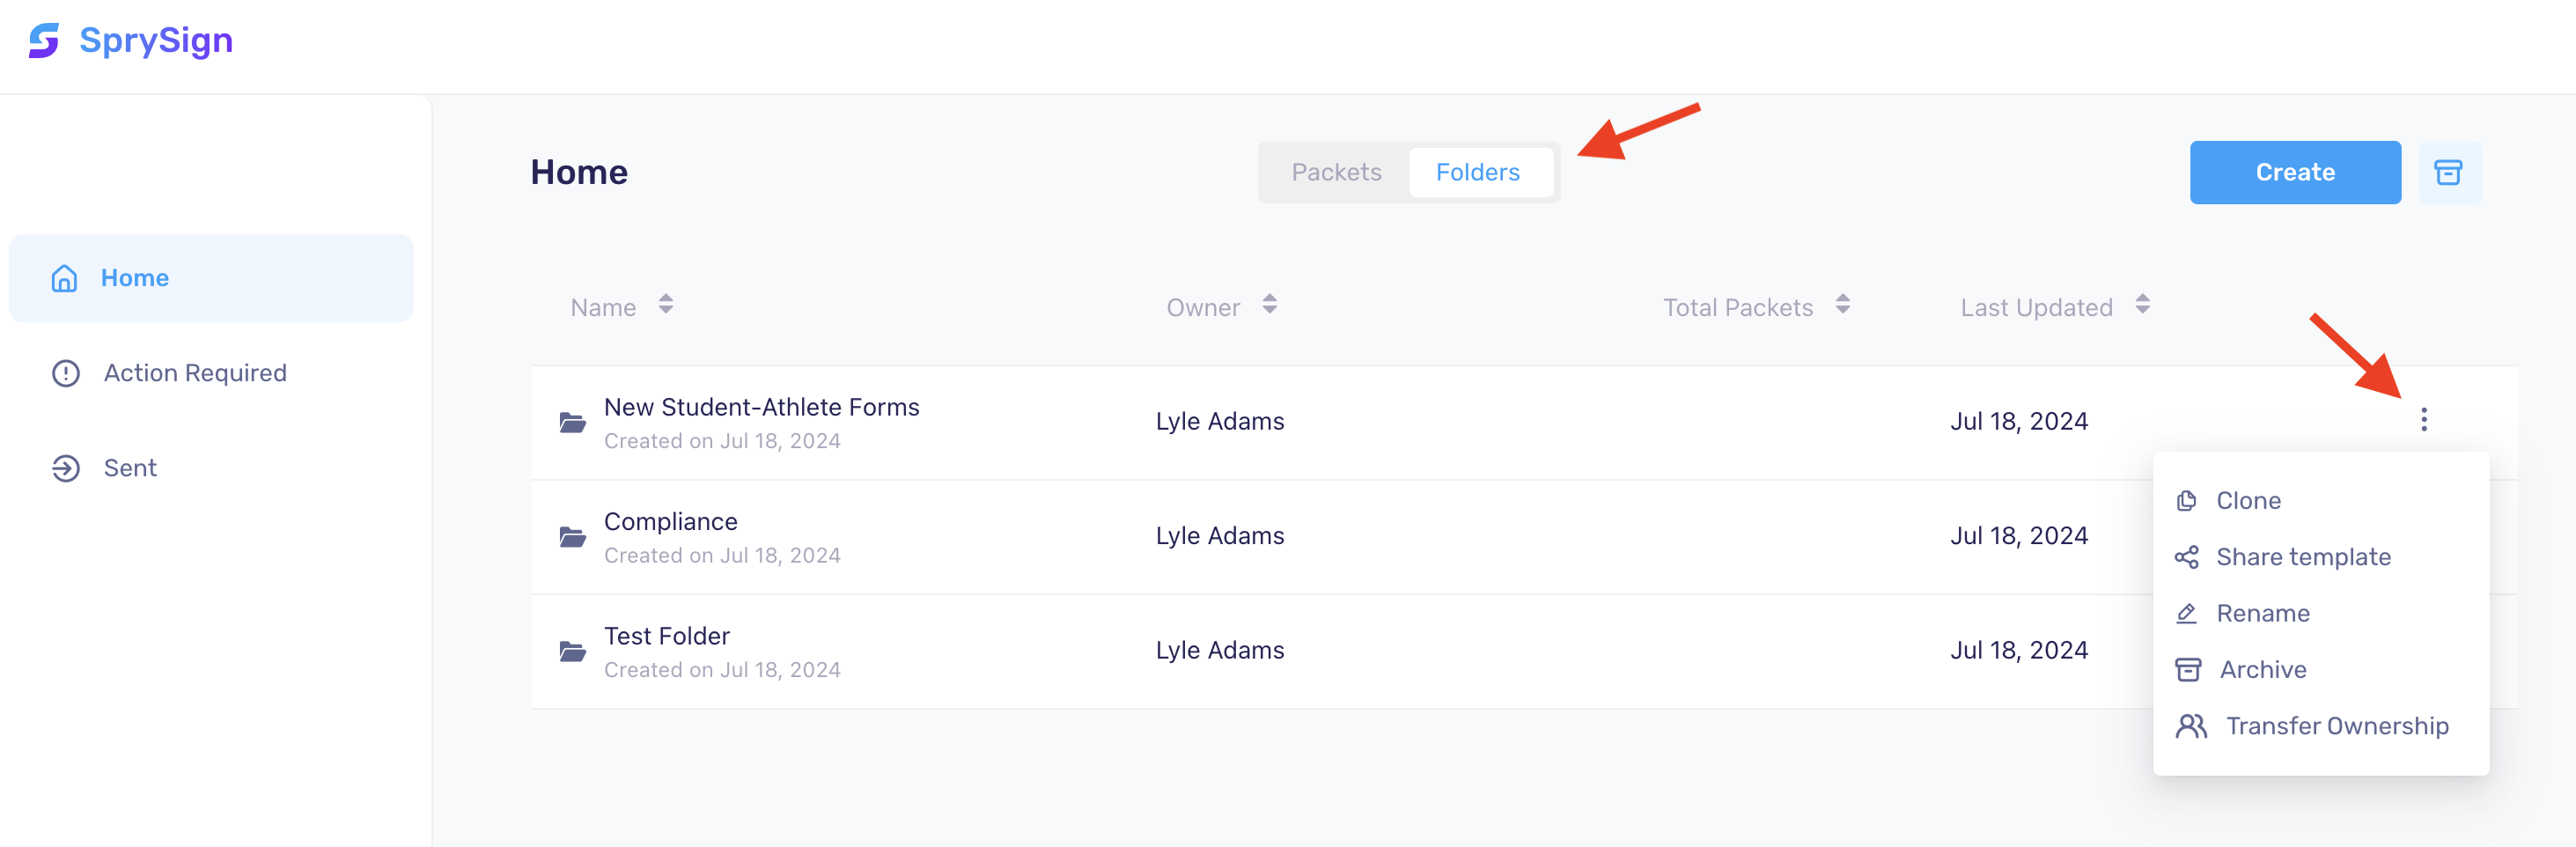This screenshot has height=847, width=2576.
Task: Switch to the Packets view
Action: click(x=1335, y=172)
